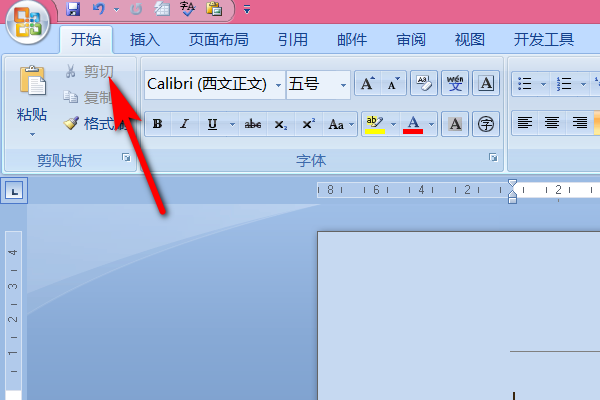Click the 五号 font size box
Viewport: 600px width, 400px height.
(312, 84)
